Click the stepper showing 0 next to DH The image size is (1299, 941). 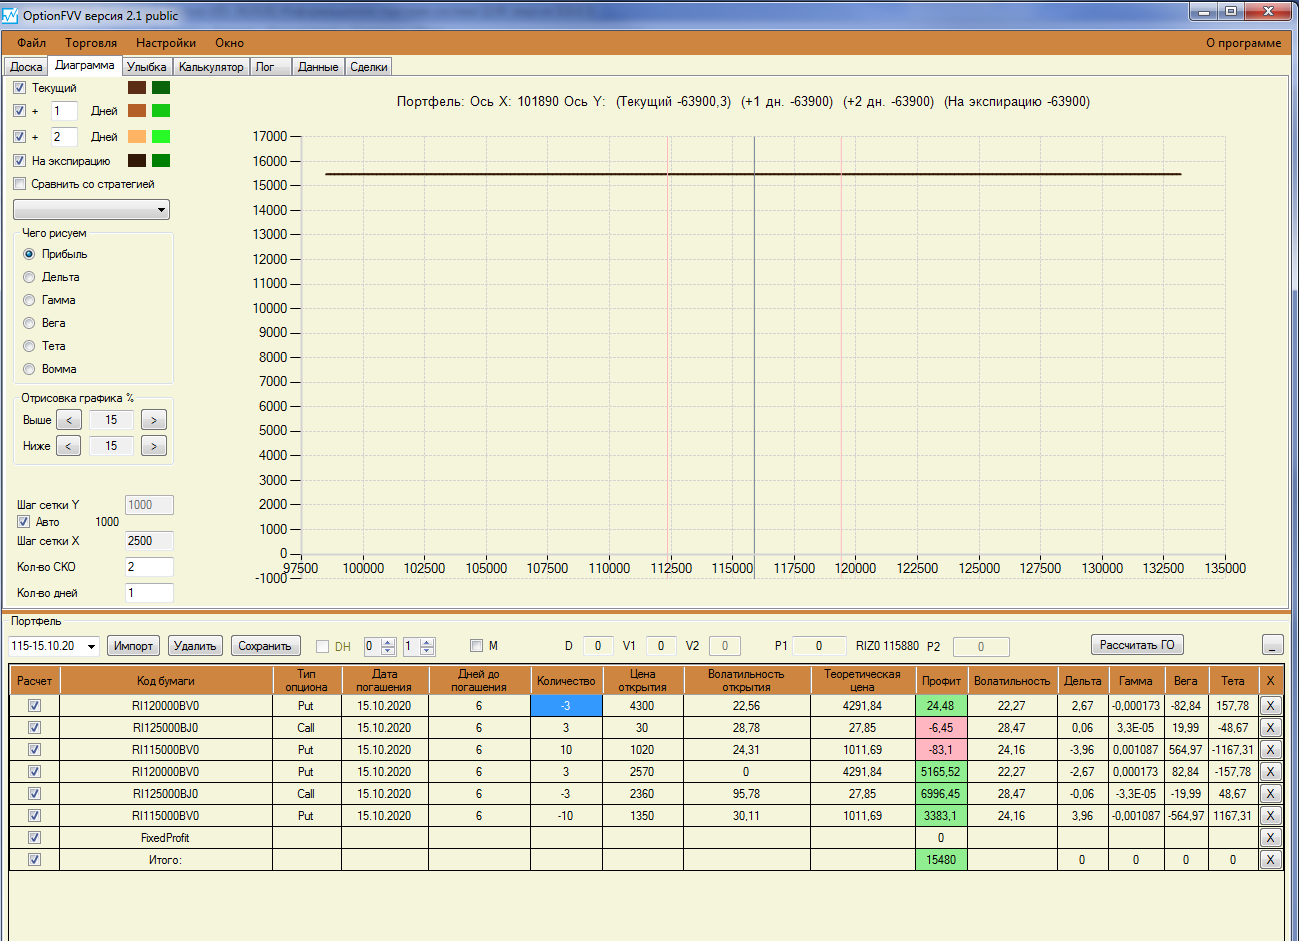[379, 646]
